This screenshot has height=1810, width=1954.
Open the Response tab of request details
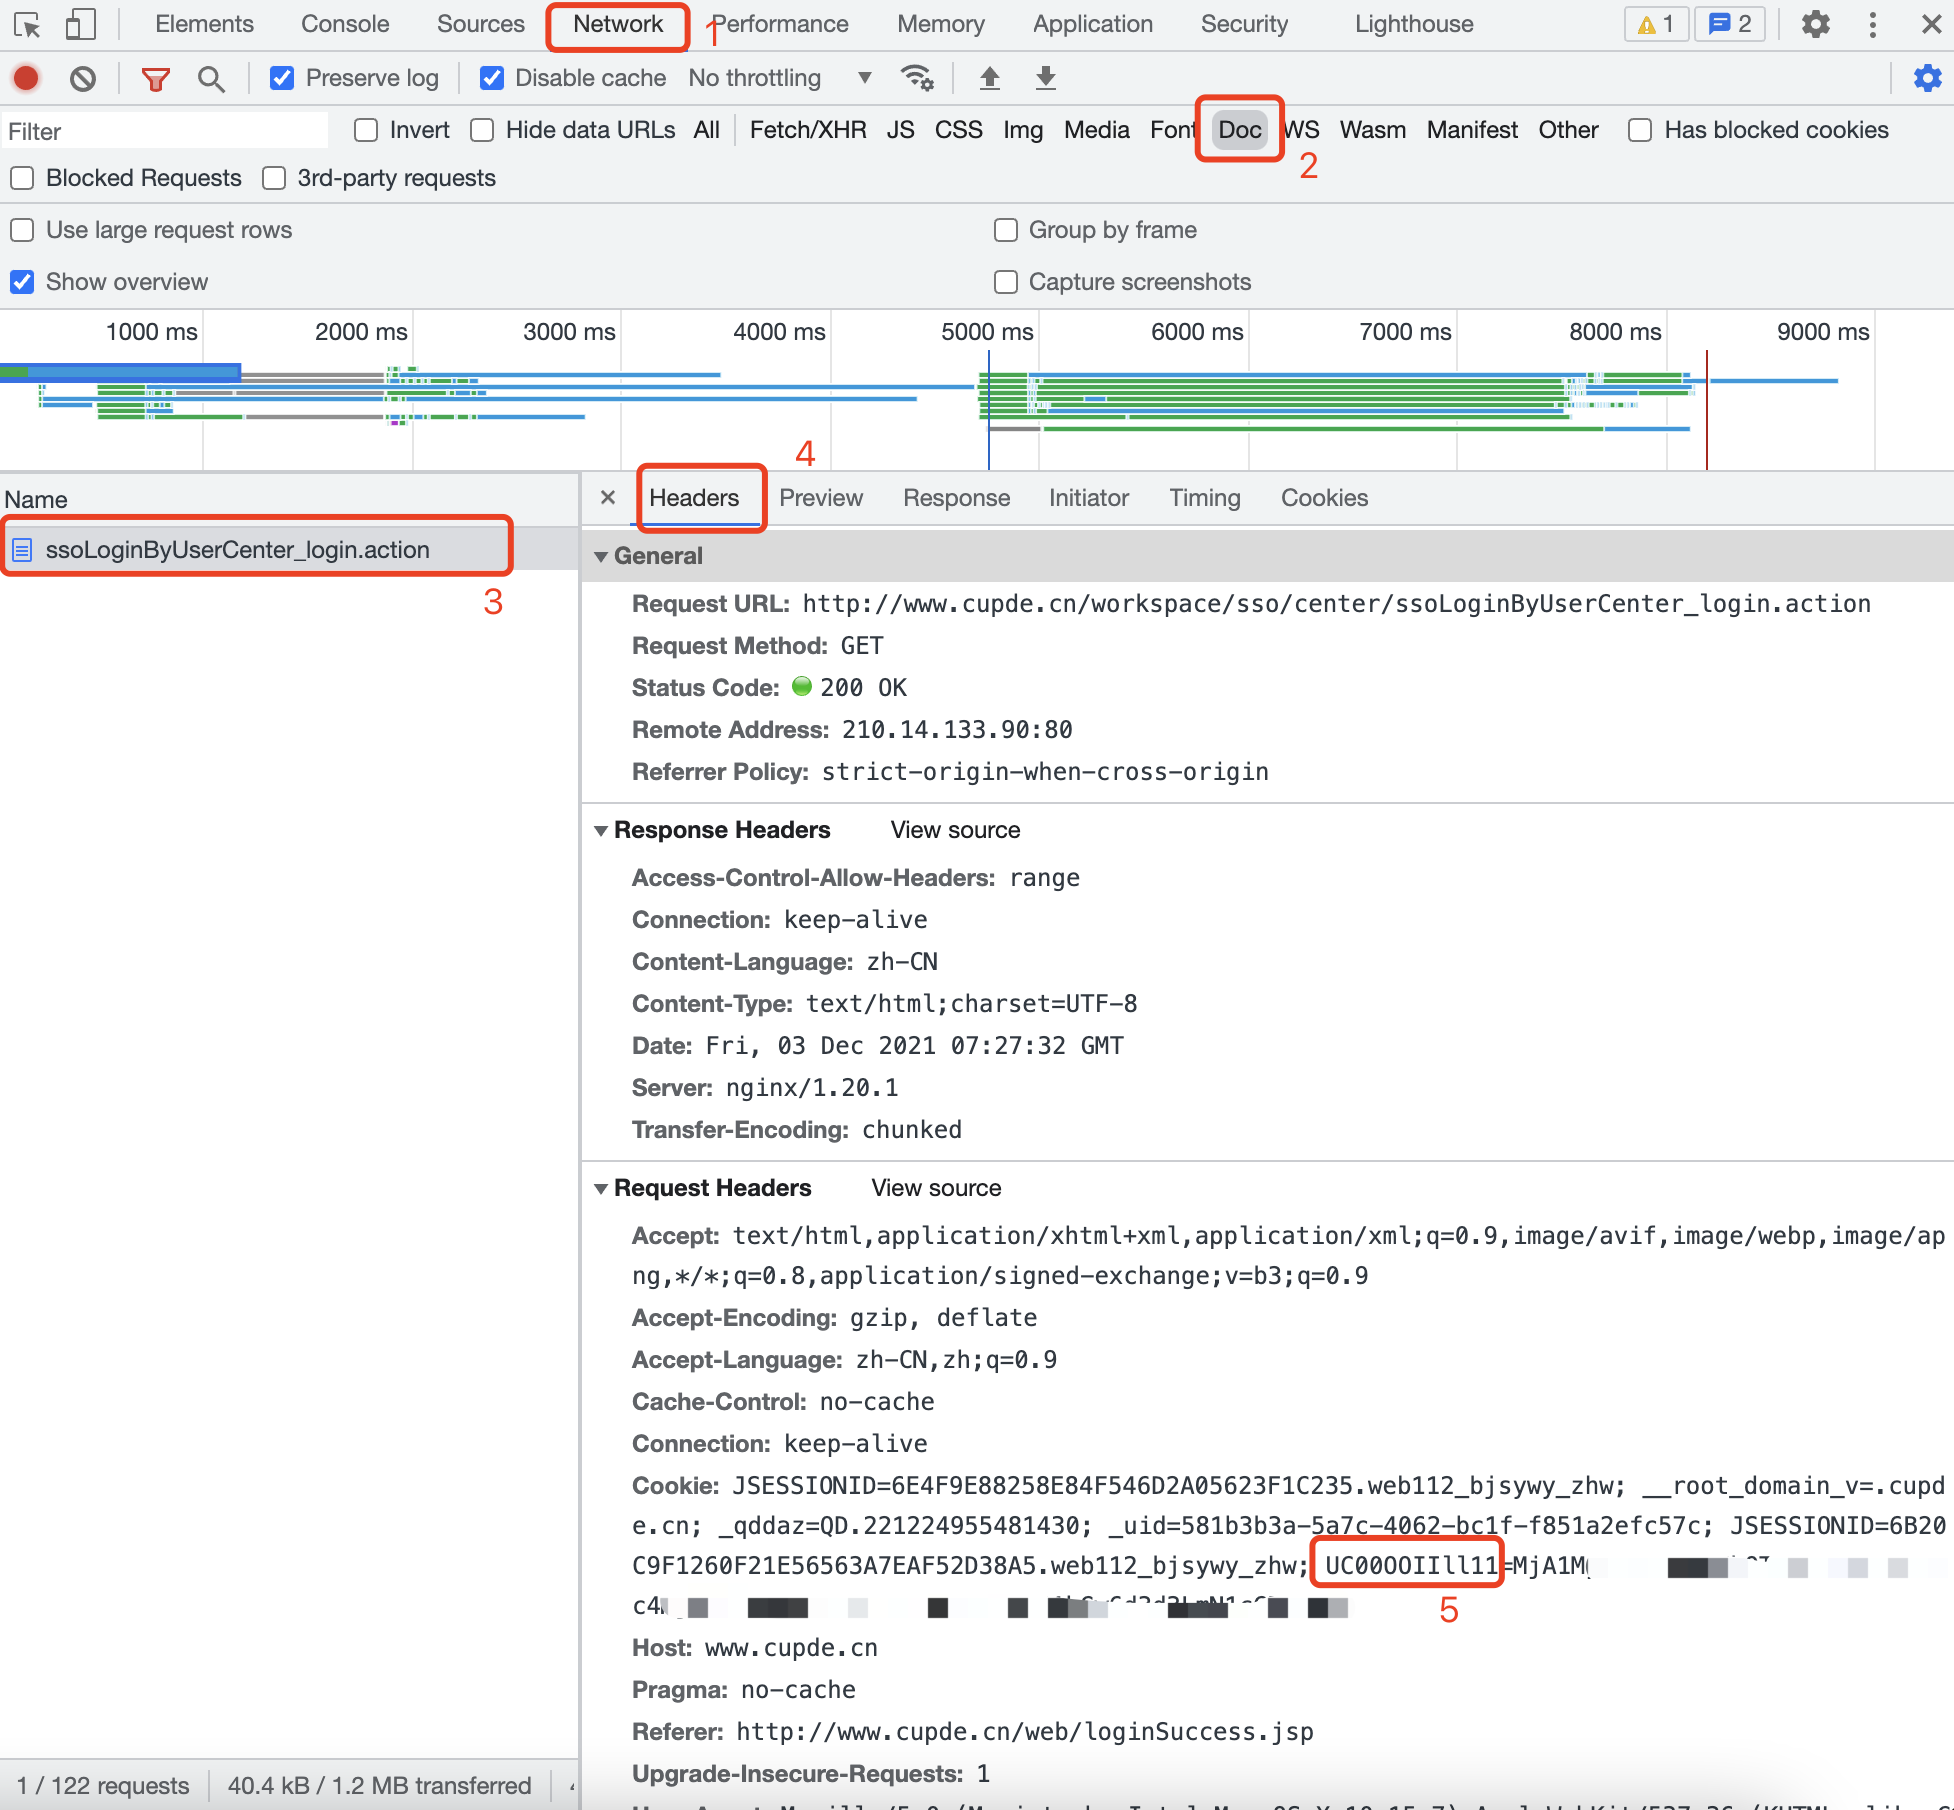(956, 498)
